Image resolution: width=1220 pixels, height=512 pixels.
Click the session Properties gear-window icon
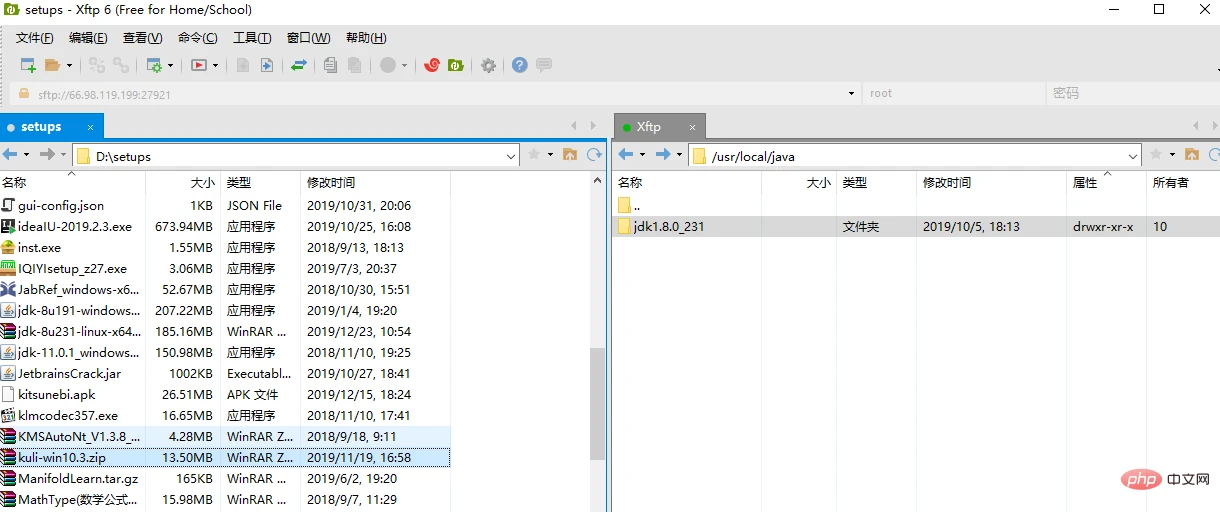[154, 65]
